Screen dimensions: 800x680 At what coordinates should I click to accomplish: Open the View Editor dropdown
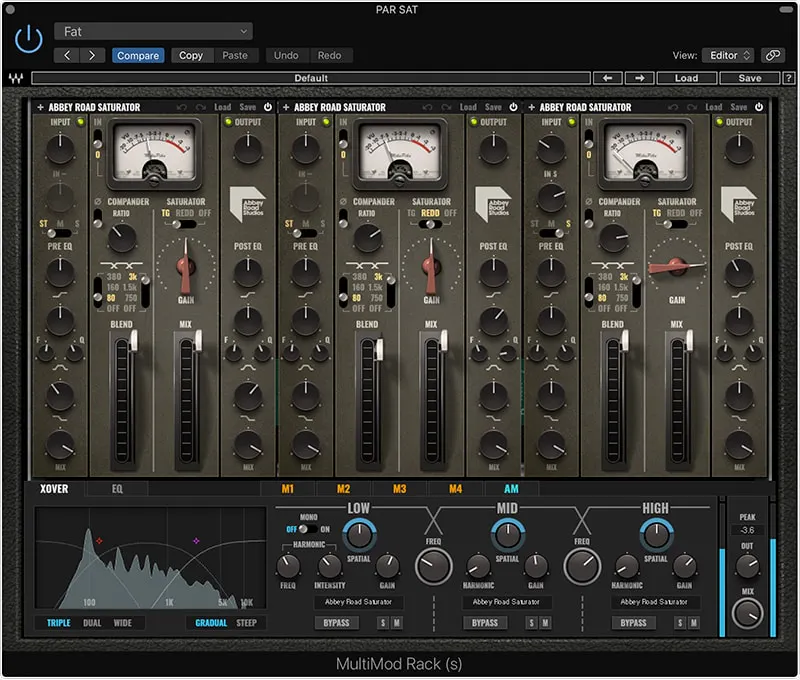click(x=728, y=55)
